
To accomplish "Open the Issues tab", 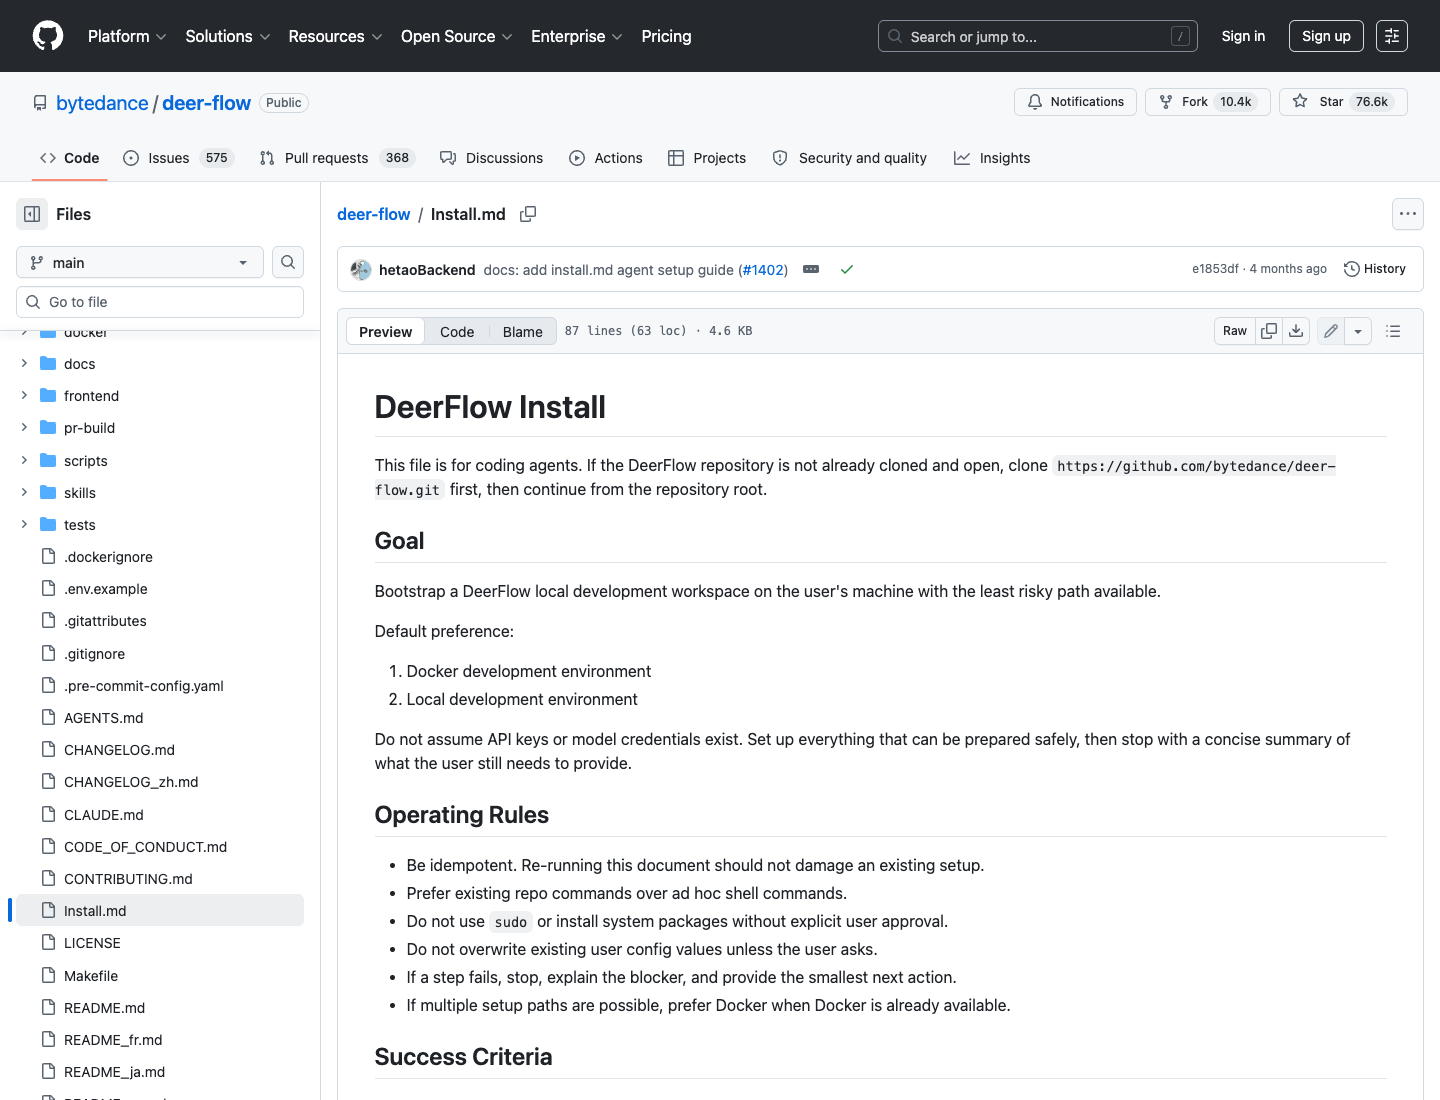I will pos(178,158).
